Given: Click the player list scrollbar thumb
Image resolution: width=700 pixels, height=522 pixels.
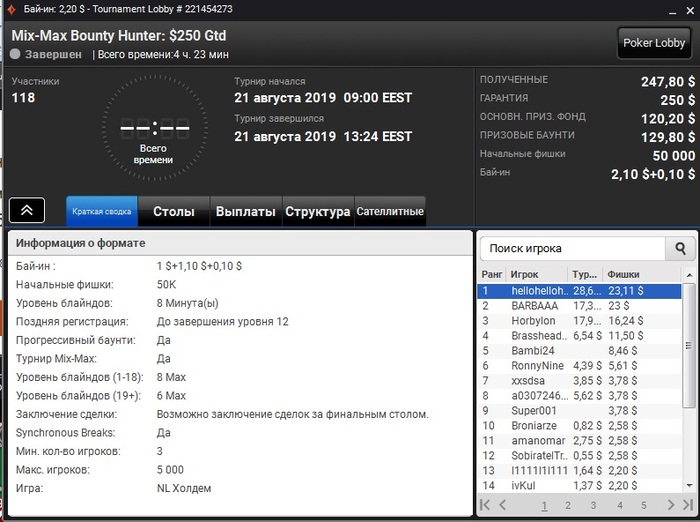Looking at the screenshot, I should tap(689, 345).
